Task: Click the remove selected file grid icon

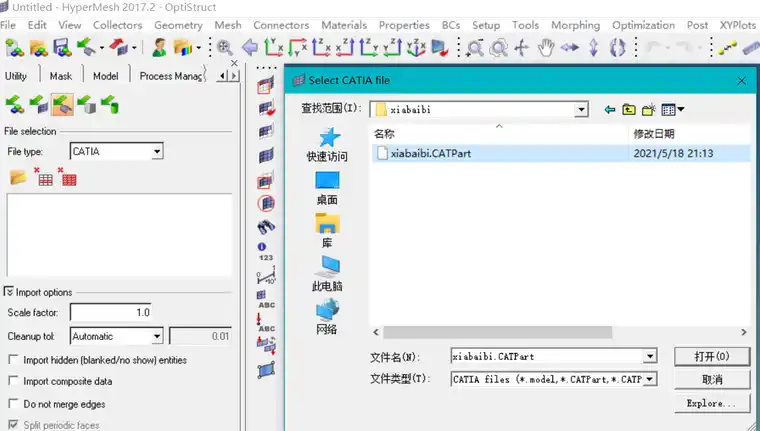Action: [x=44, y=177]
